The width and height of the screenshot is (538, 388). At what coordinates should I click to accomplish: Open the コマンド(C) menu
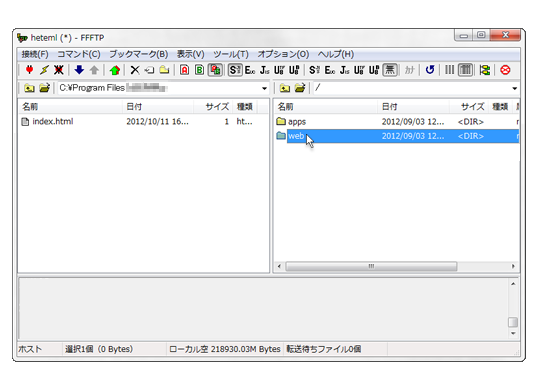(79, 54)
